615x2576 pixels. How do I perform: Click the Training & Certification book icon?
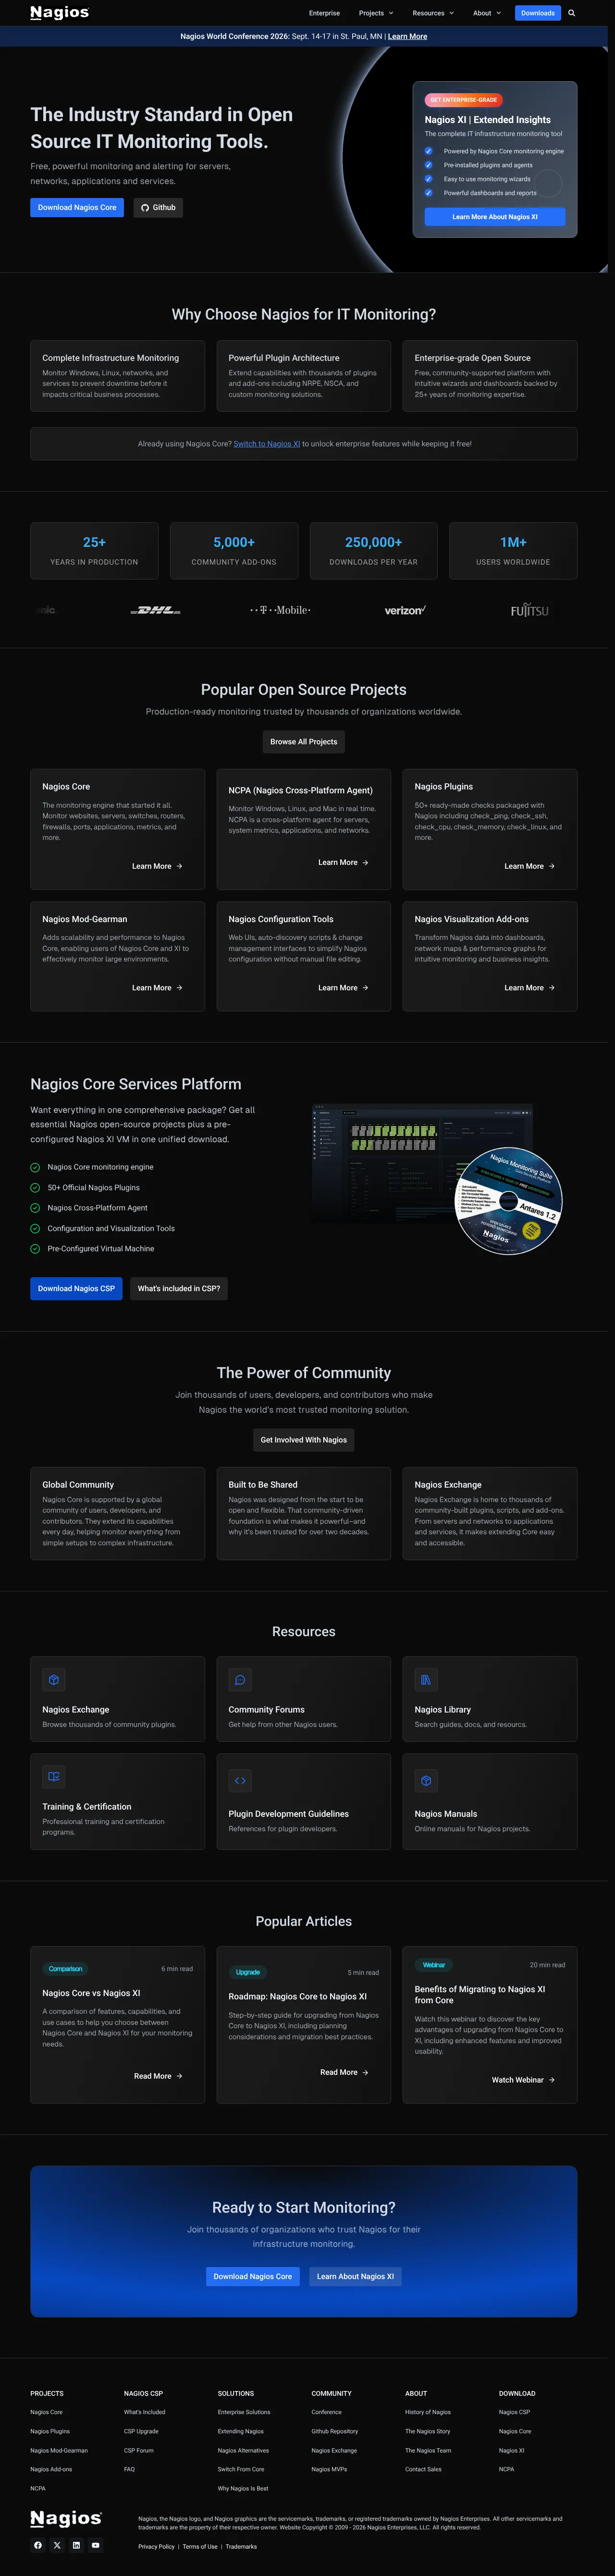pos(54,1777)
